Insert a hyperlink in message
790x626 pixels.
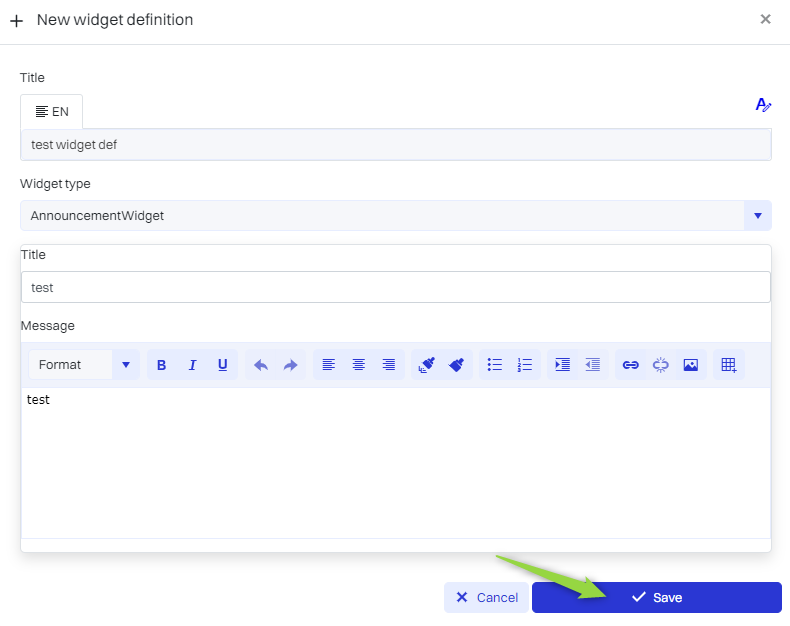[631, 365]
